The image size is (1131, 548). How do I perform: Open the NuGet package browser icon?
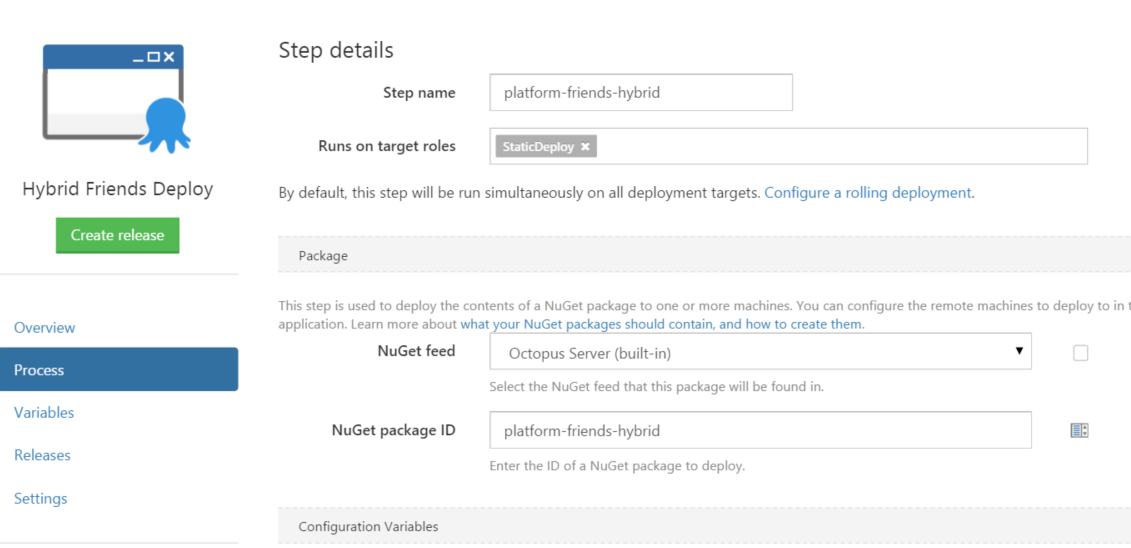(1079, 430)
